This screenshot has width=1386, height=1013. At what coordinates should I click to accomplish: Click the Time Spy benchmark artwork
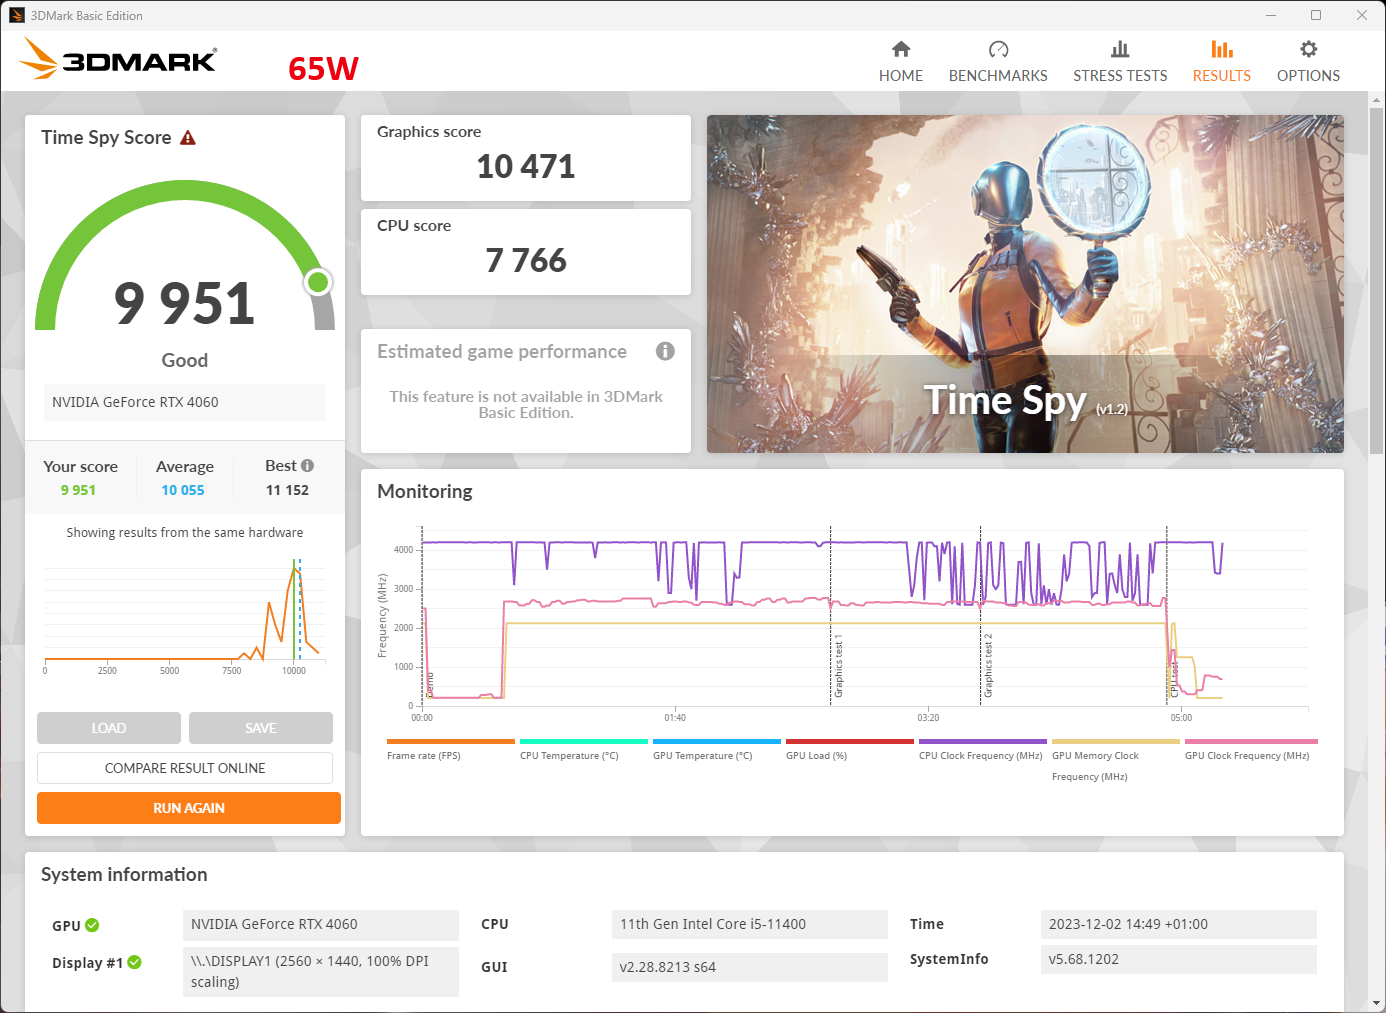coord(1025,284)
